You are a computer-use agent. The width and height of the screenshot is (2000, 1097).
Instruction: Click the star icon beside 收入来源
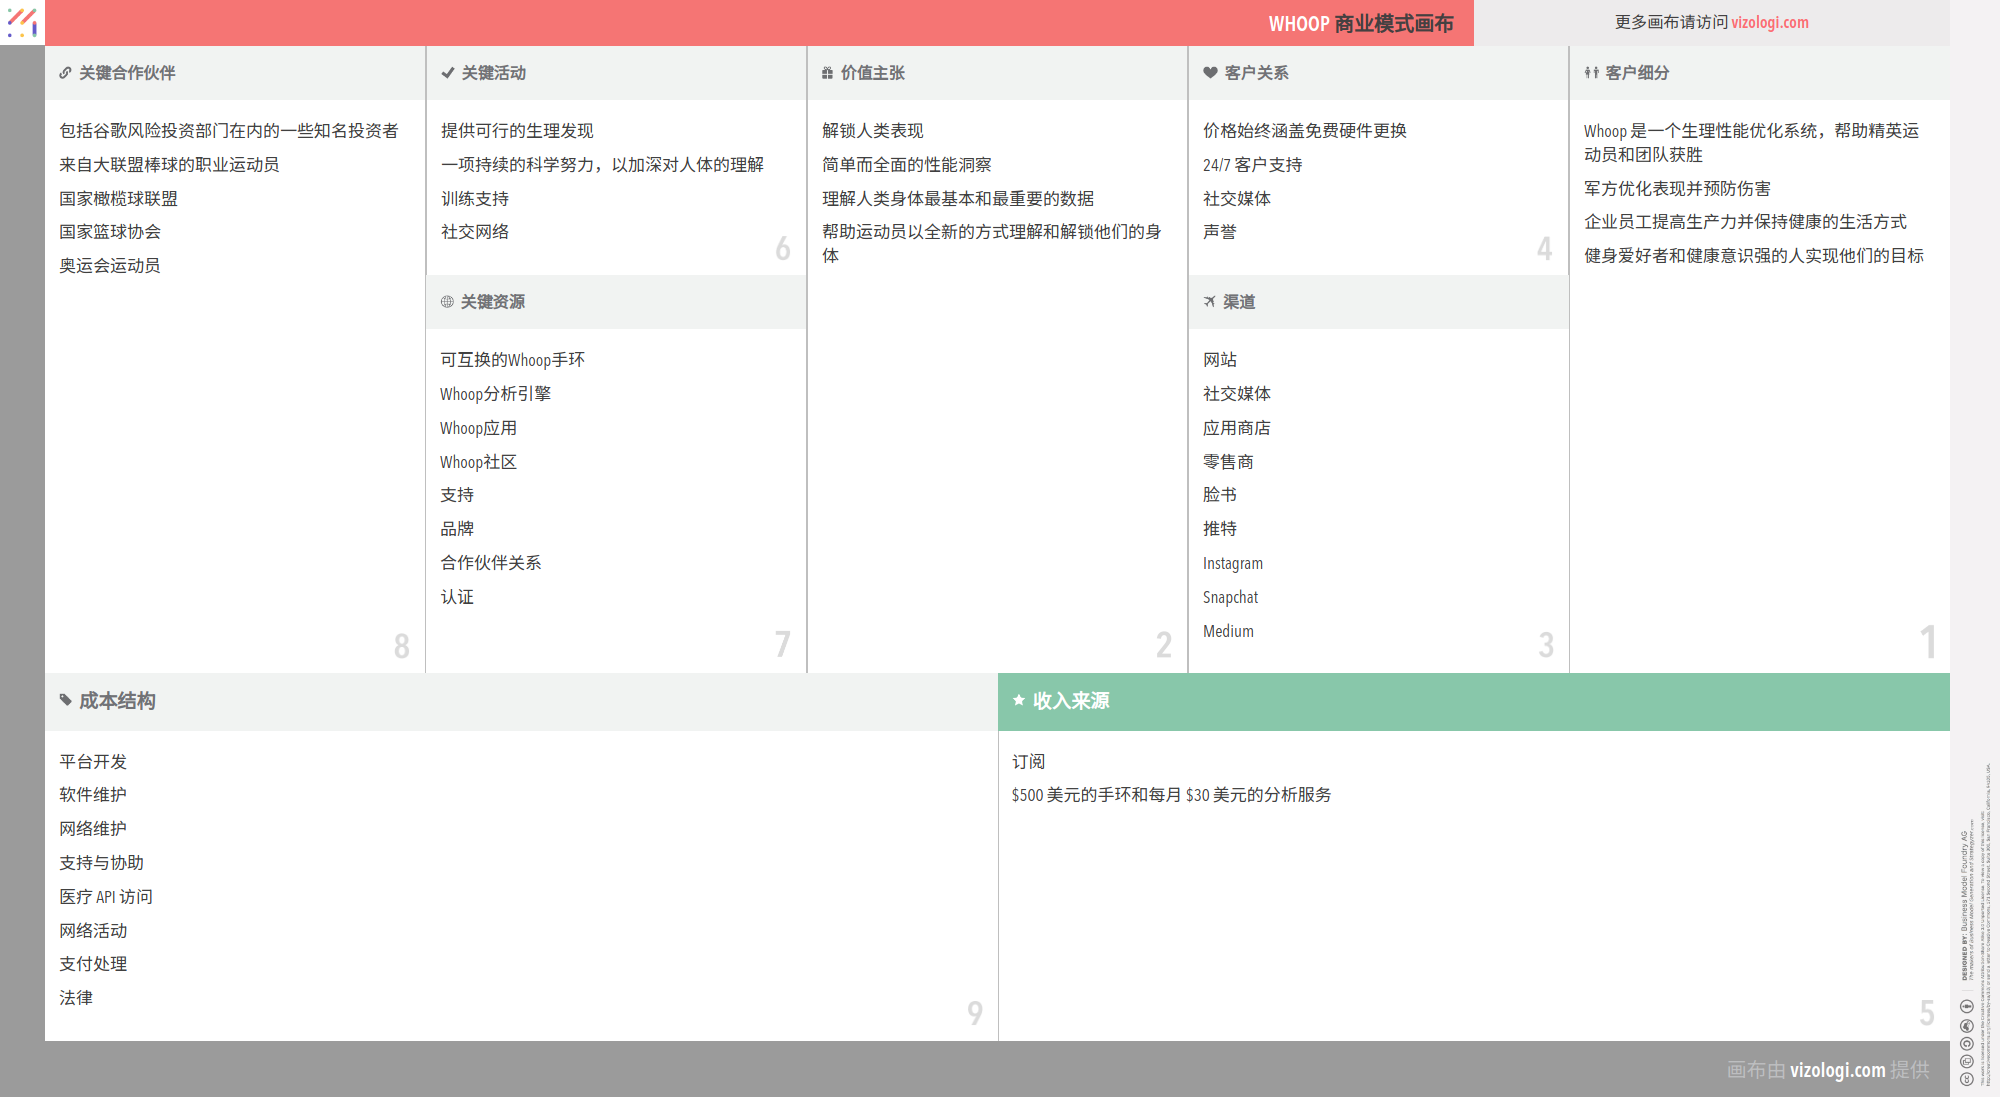(x=1019, y=700)
